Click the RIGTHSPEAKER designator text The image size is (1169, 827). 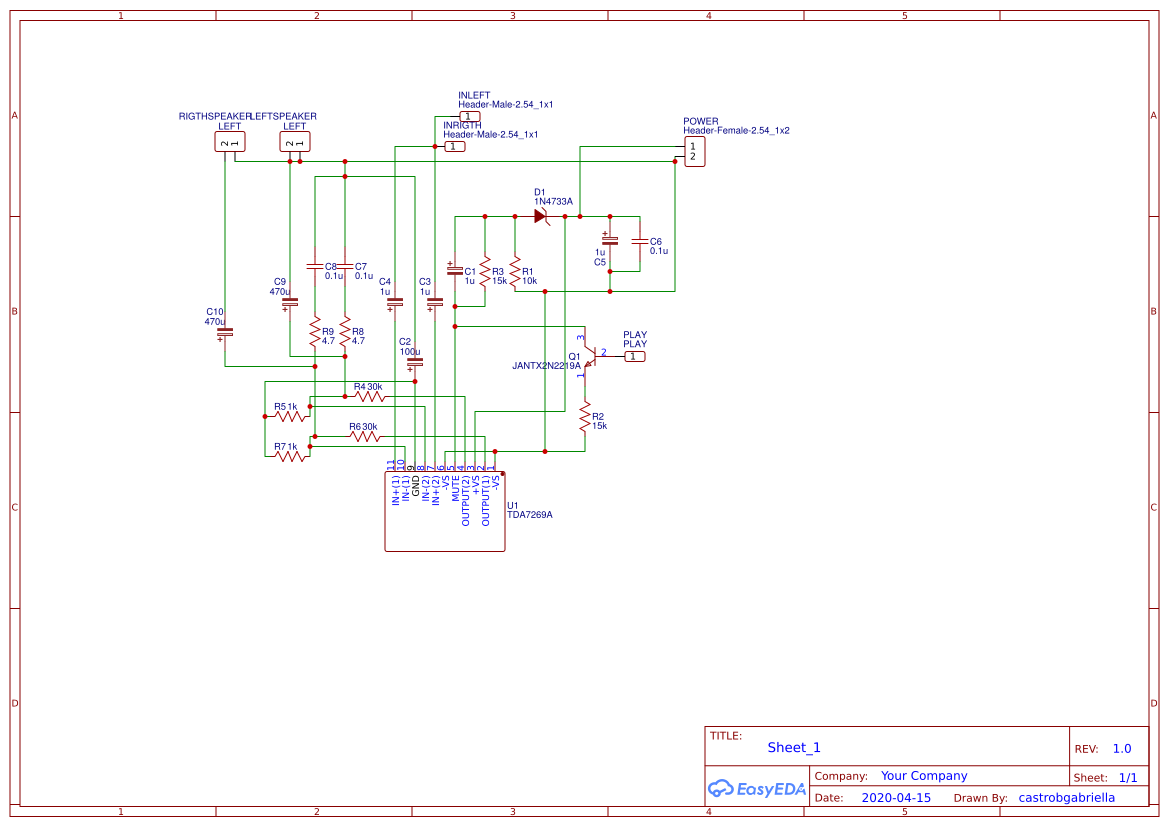(215, 116)
